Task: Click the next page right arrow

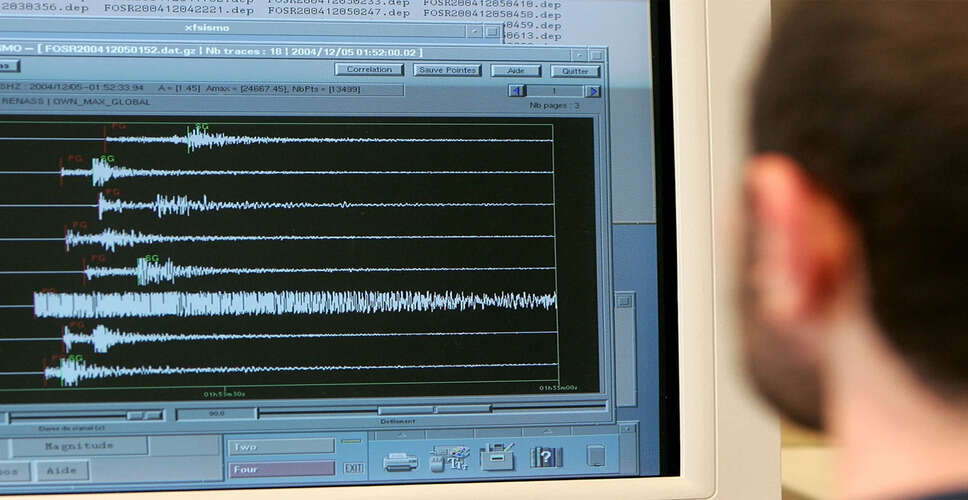Action: click(592, 91)
